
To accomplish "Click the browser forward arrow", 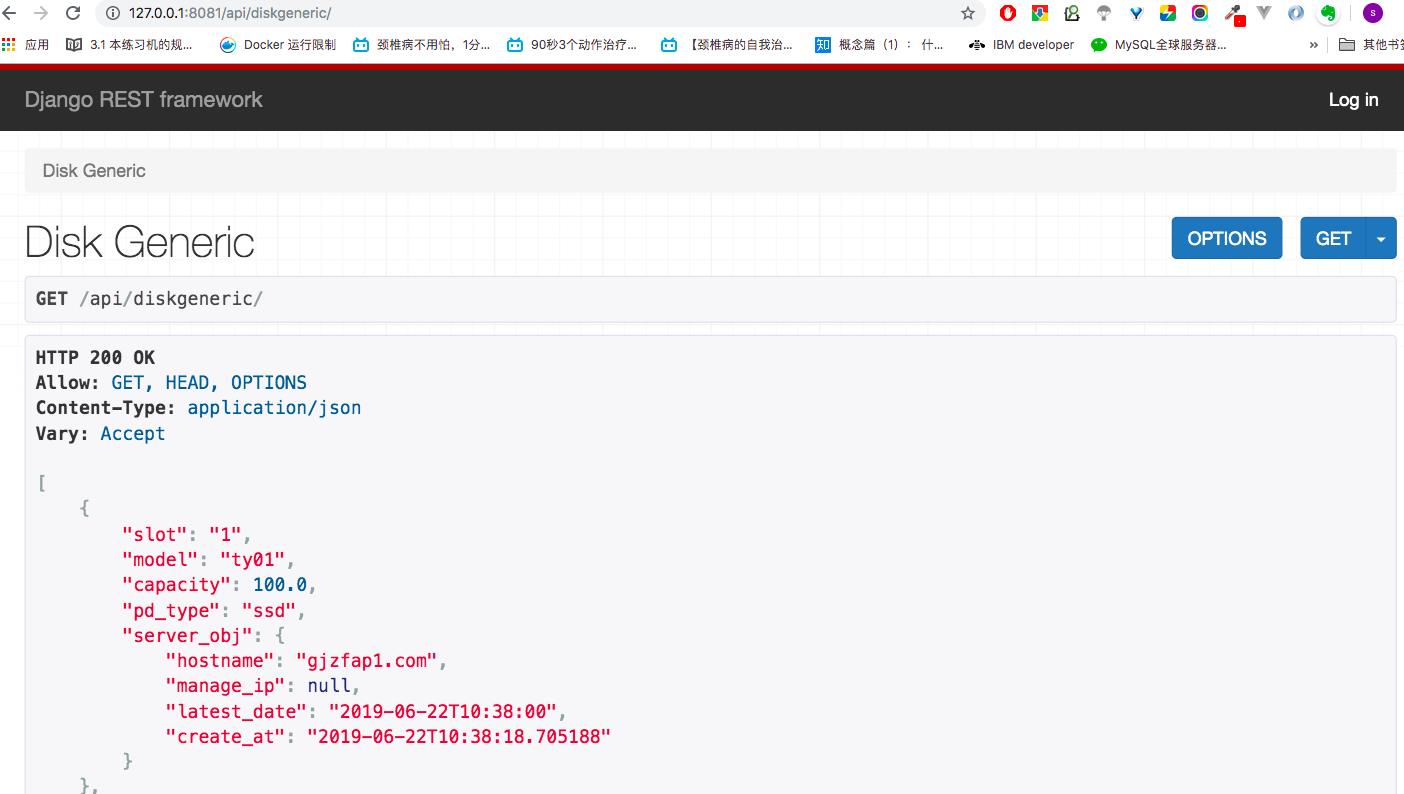I will 41,13.
